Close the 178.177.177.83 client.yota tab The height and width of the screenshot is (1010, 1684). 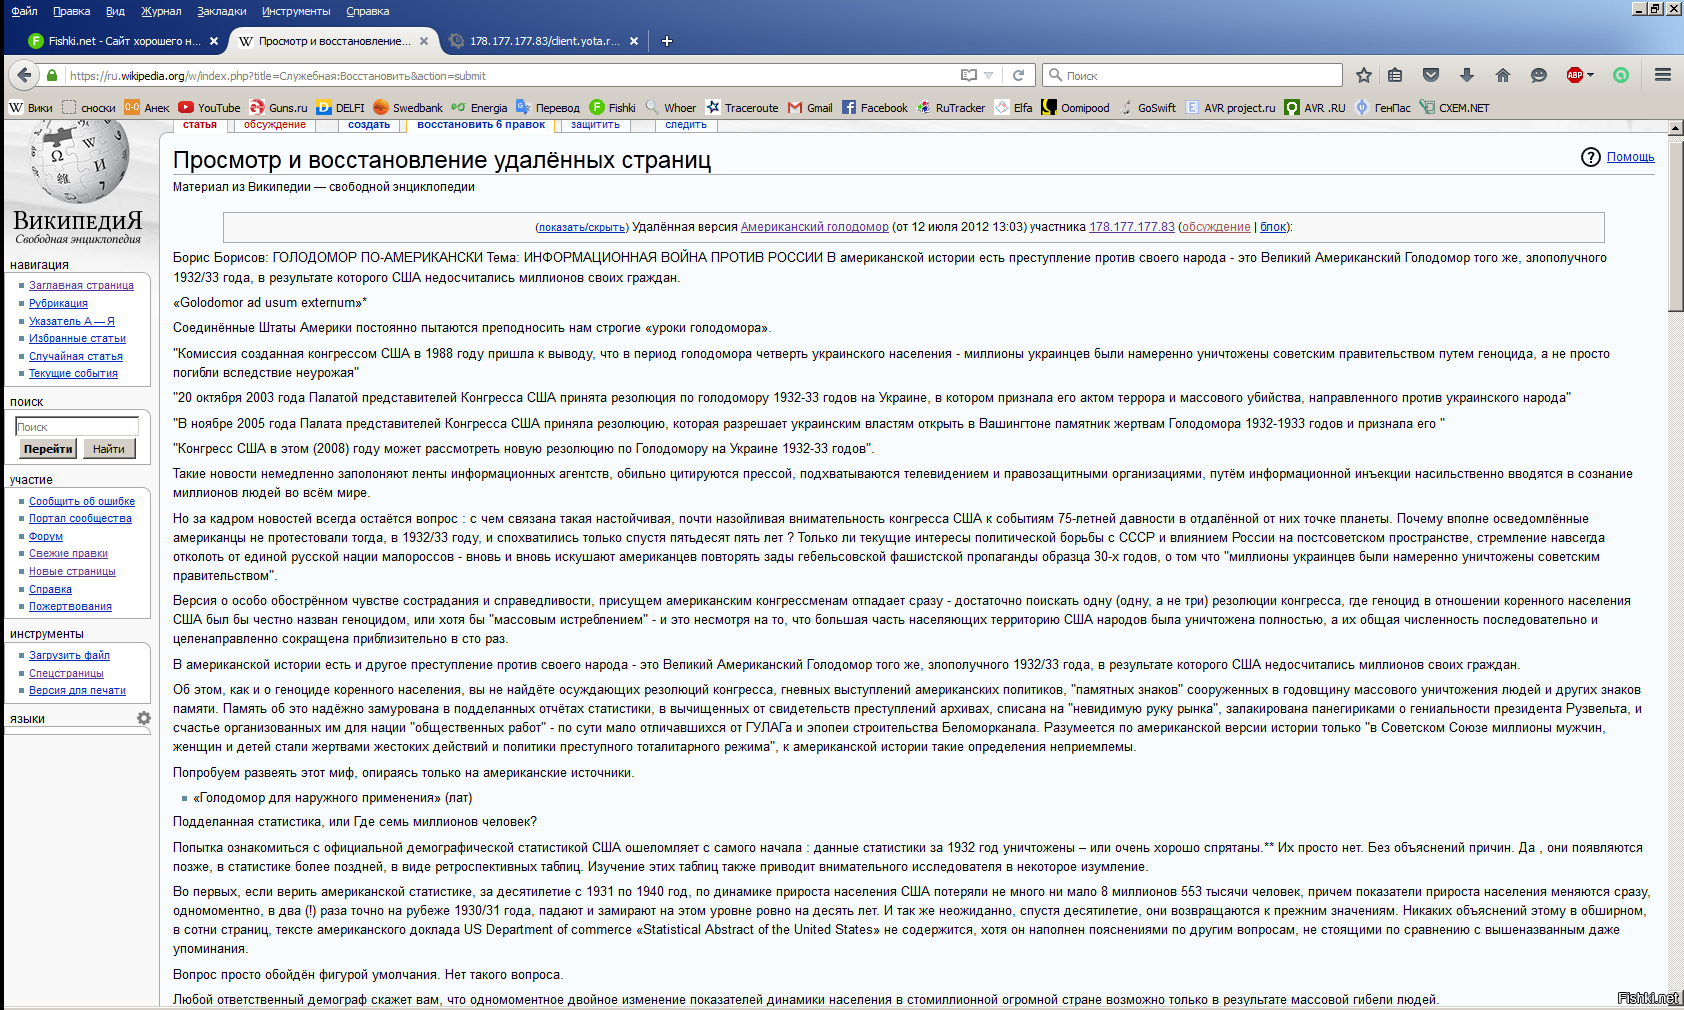(x=634, y=41)
